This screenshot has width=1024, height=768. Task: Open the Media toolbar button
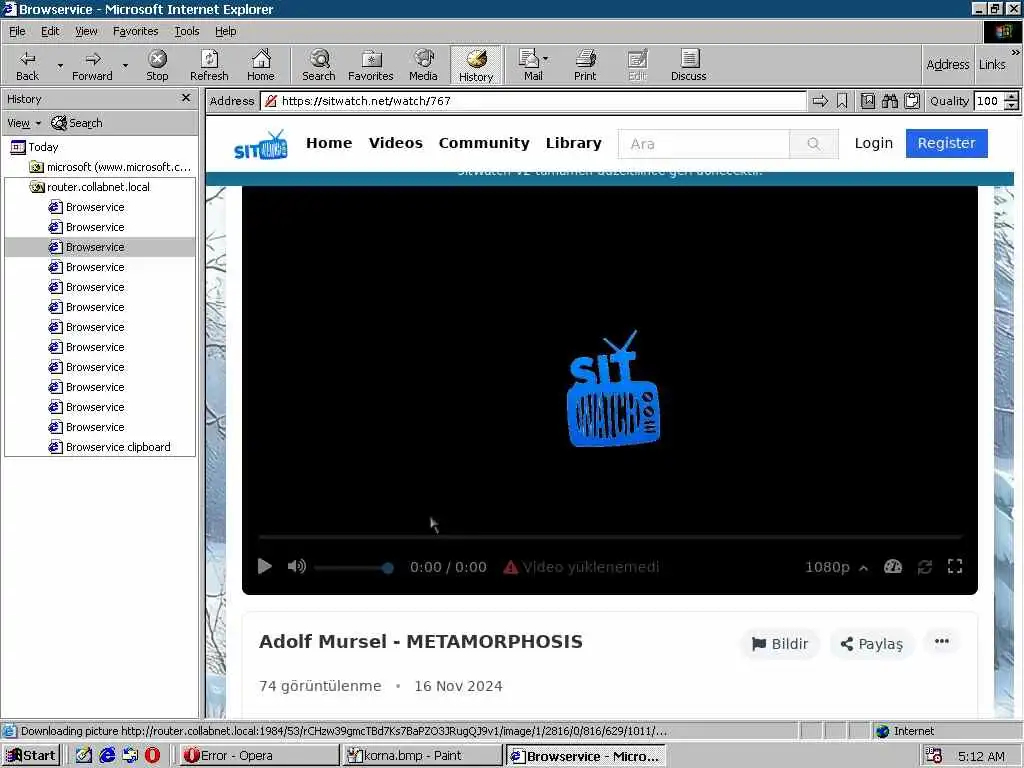click(x=423, y=65)
